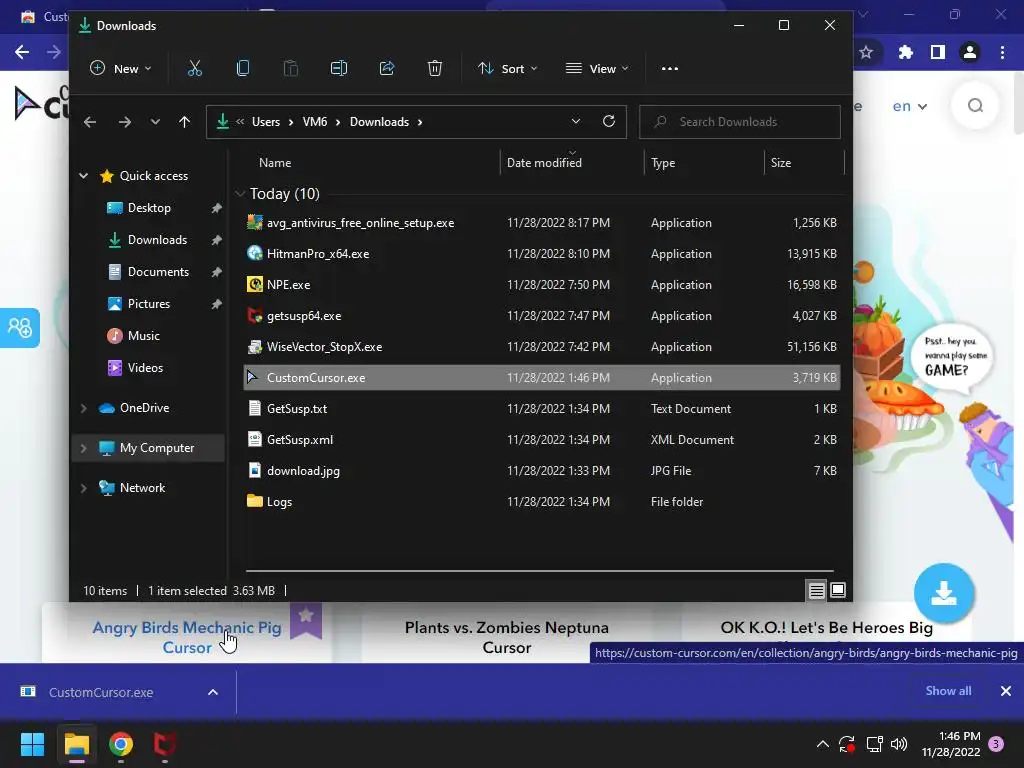
Task: Click Chrome side panel icon
Action: pyautogui.click(x=938, y=52)
